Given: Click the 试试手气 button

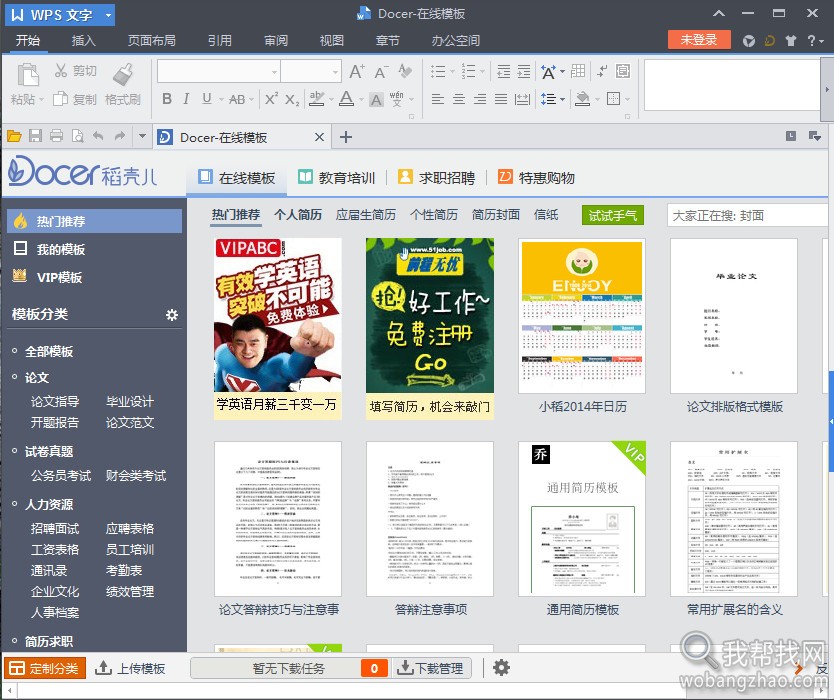Looking at the screenshot, I should tap(613, 215).
